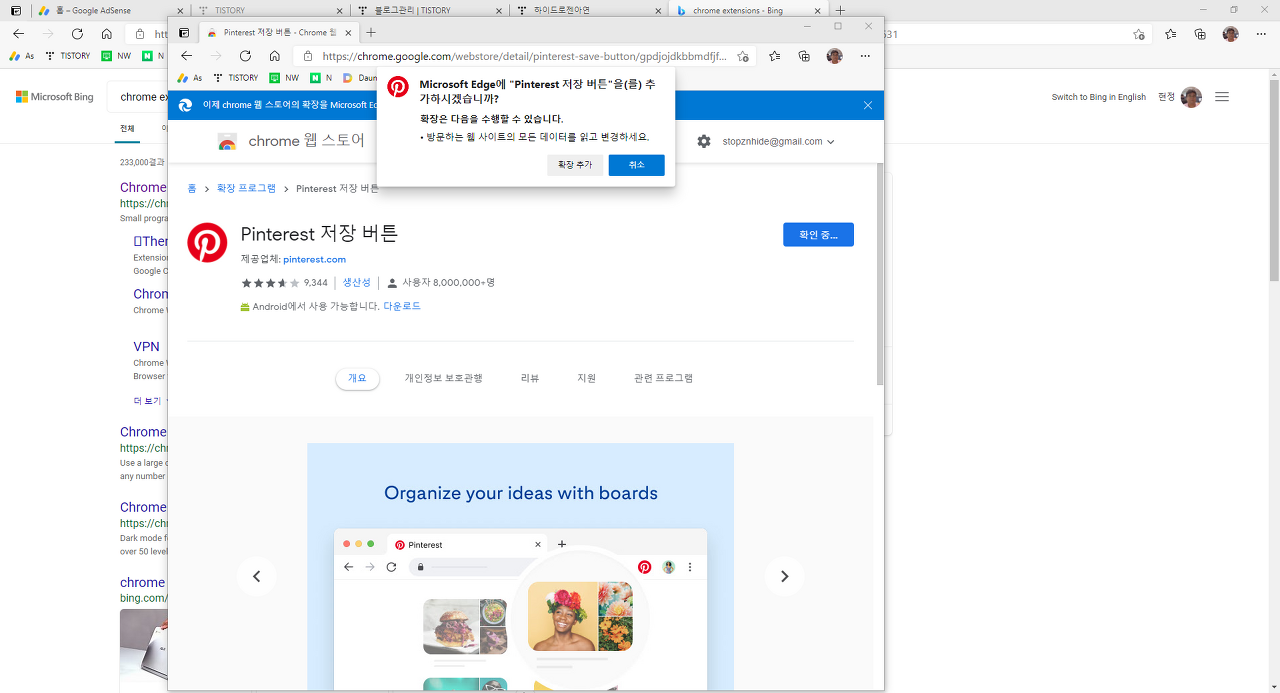Select 관련 프로그램 tab
Viewport: 1280px width, 693px height.
(x=663, y=378)
